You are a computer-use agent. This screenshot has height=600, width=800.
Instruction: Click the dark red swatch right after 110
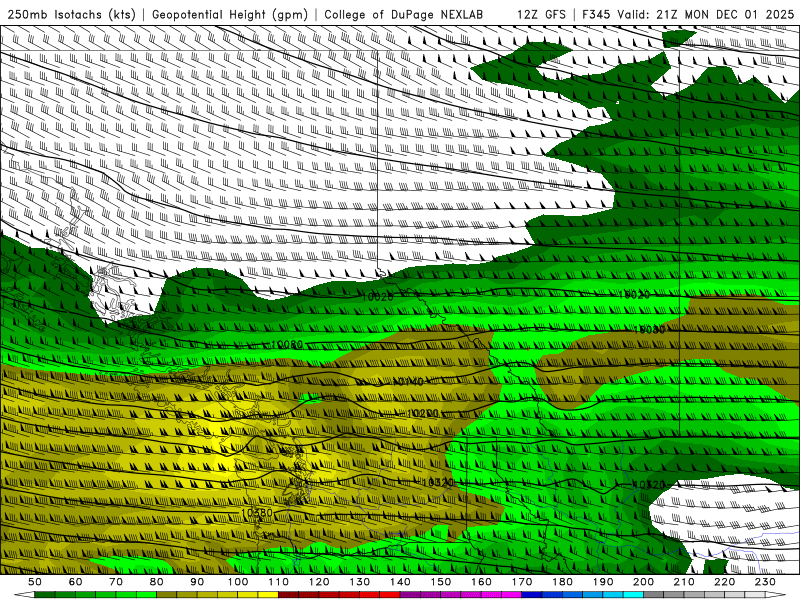(288, 595)
